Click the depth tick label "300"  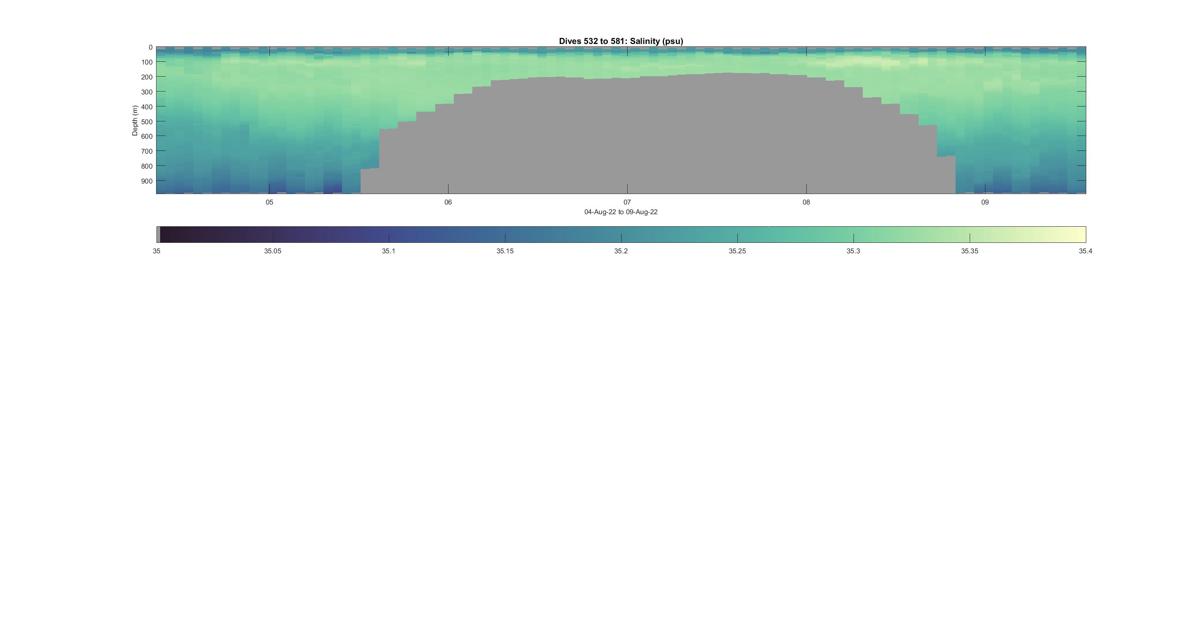click(x=146, y=92)
